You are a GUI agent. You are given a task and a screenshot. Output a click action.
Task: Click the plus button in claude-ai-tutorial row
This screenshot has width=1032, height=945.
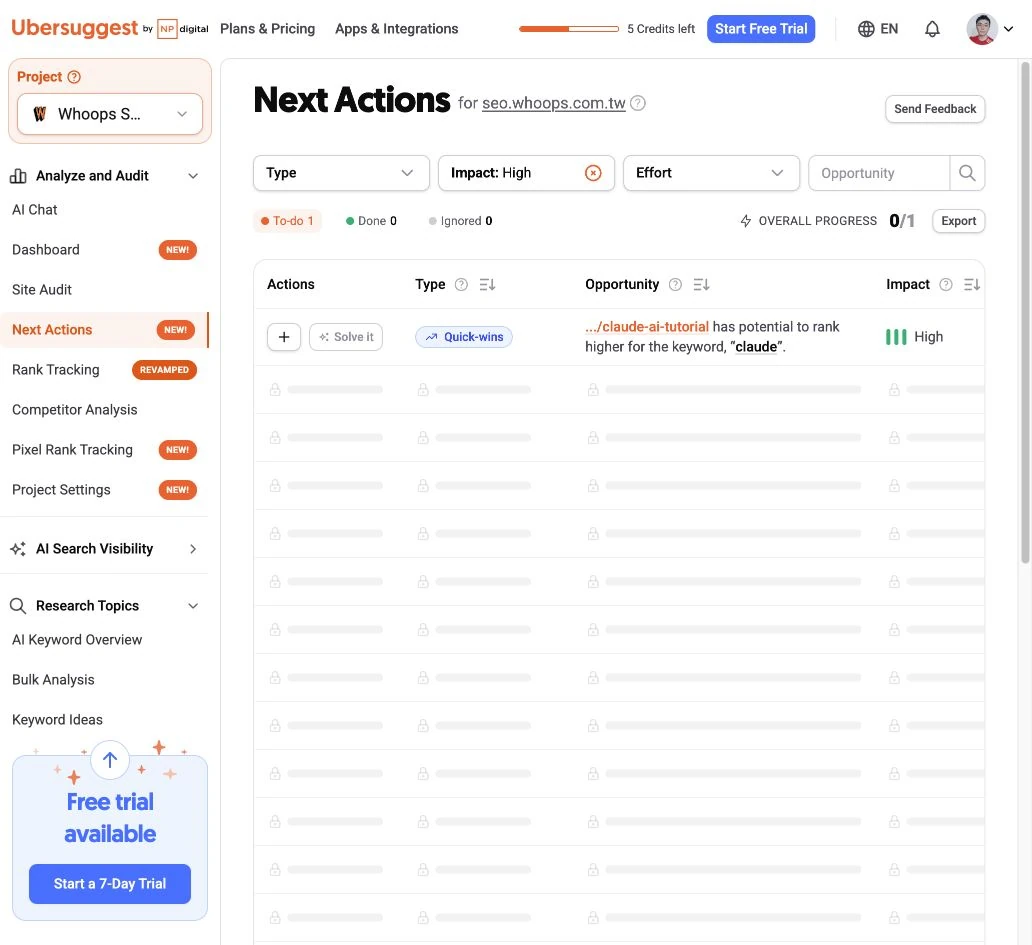284,337
